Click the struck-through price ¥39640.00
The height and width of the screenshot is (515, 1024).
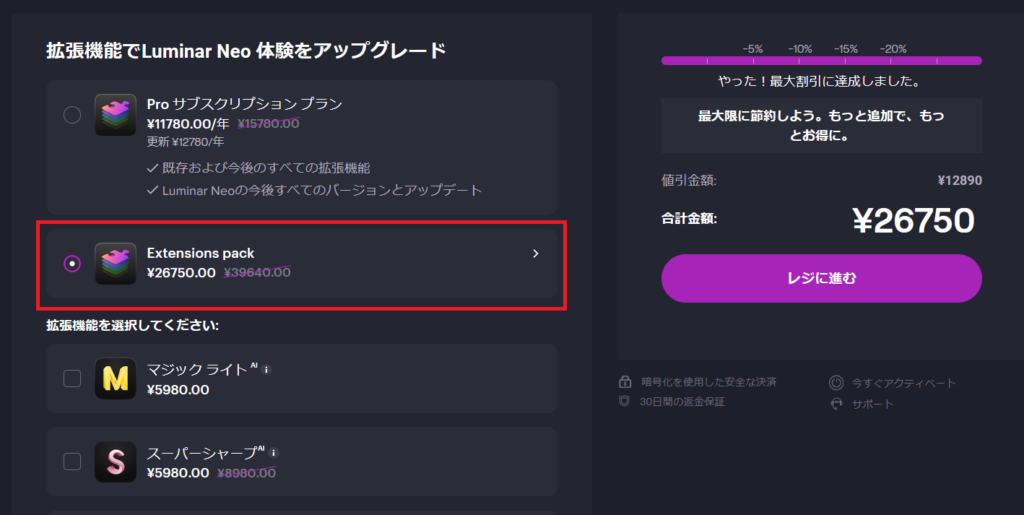click(x=257, y=272)
